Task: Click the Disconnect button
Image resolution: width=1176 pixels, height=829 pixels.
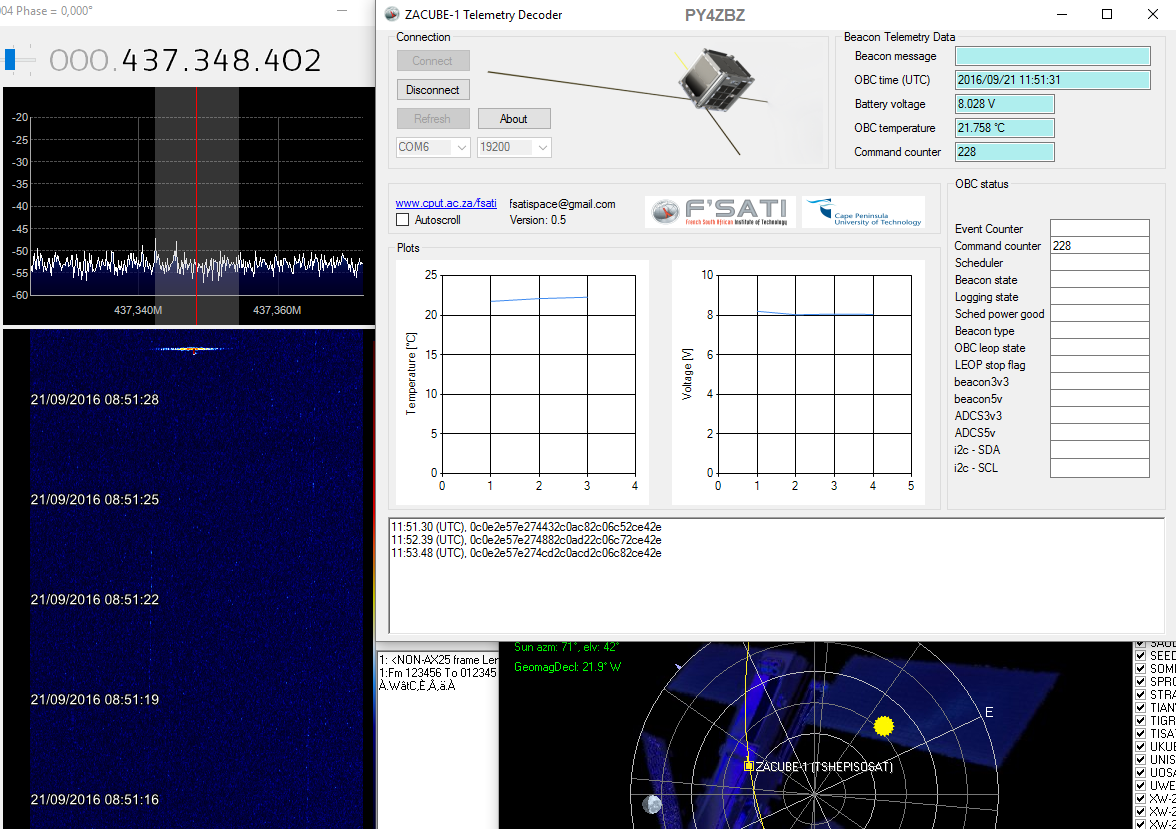Action: click(x=433, y=90)
